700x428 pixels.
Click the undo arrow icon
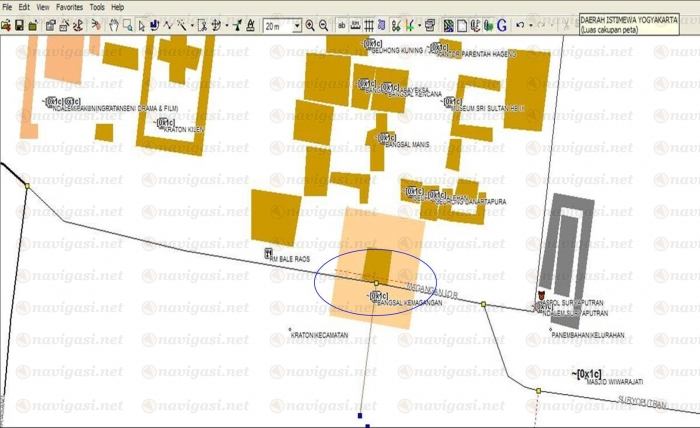click(518, 25)
